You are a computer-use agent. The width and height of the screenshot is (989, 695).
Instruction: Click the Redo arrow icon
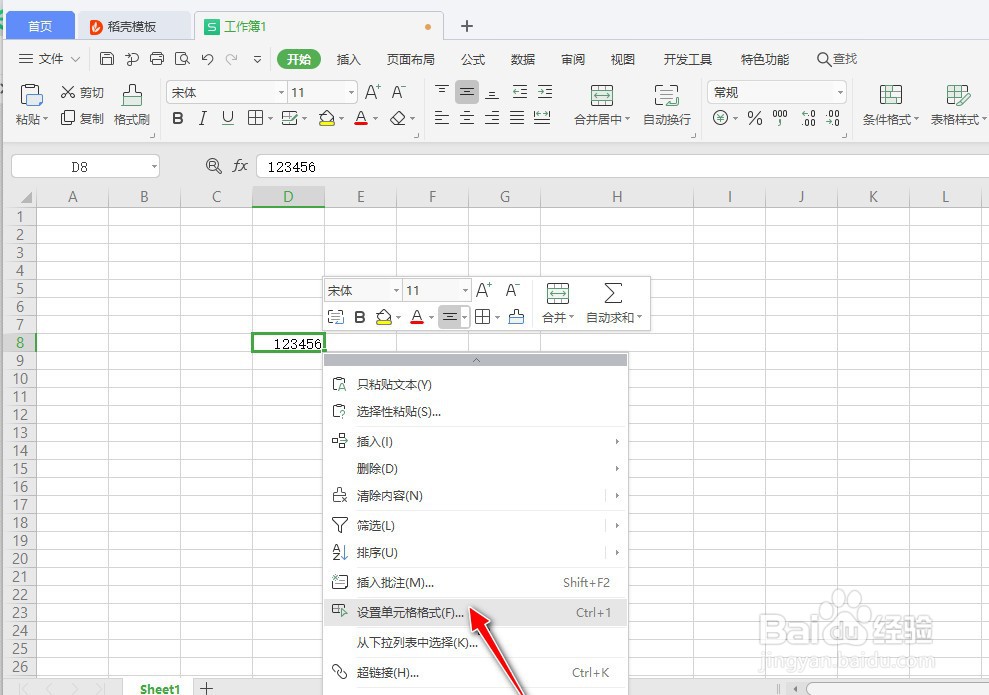coord(232,59)
